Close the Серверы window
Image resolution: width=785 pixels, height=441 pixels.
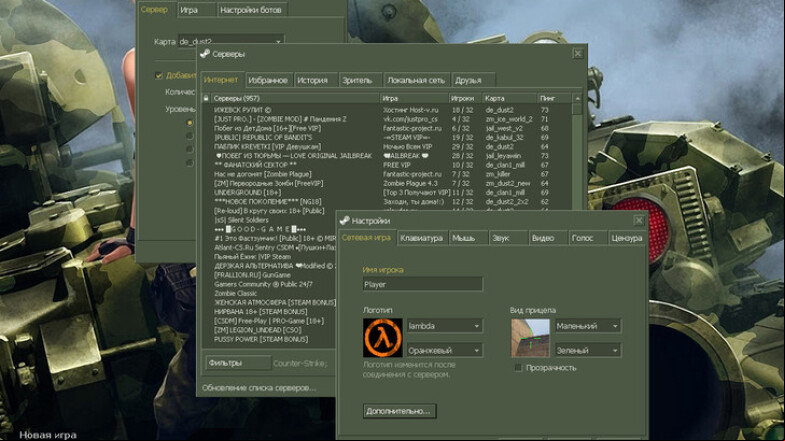pos(578,53)
